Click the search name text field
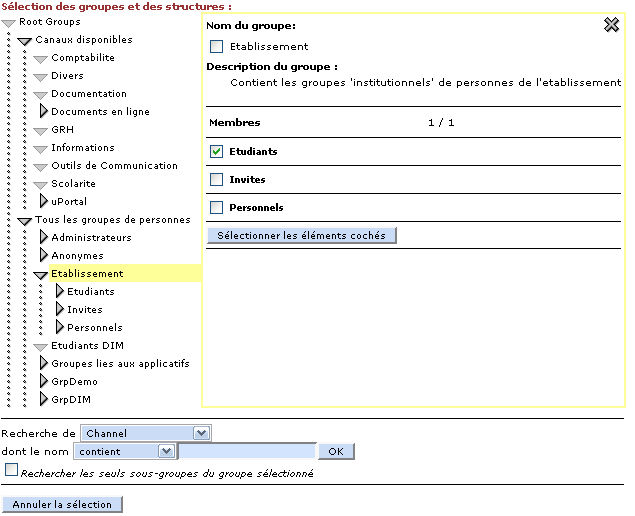The height and width of the screenshot is (516, 635). [247, 452]
